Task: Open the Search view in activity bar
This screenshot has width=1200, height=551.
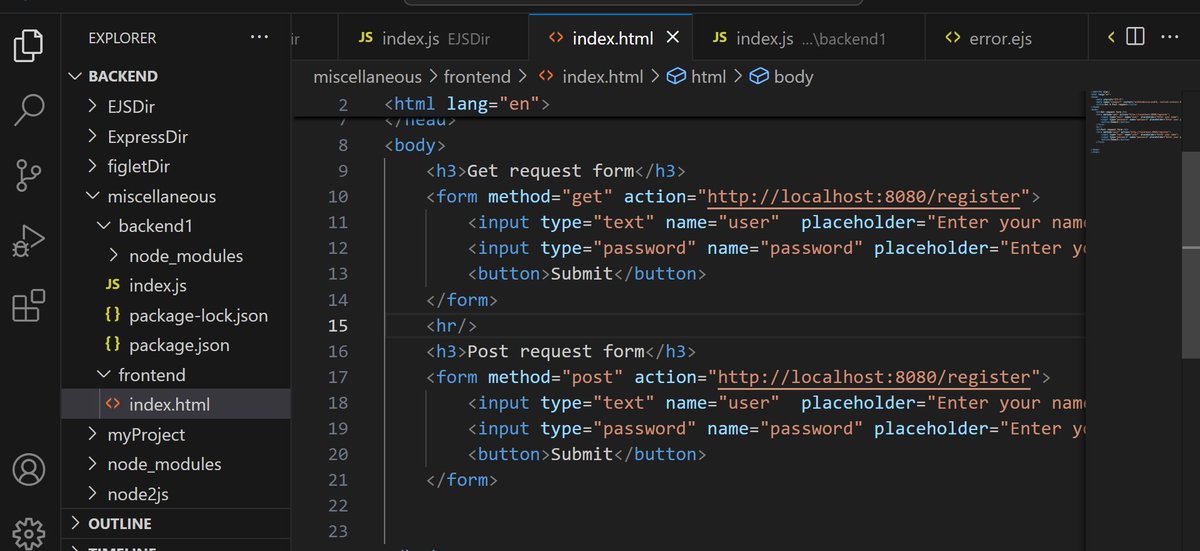Action: tap(29, 109)
